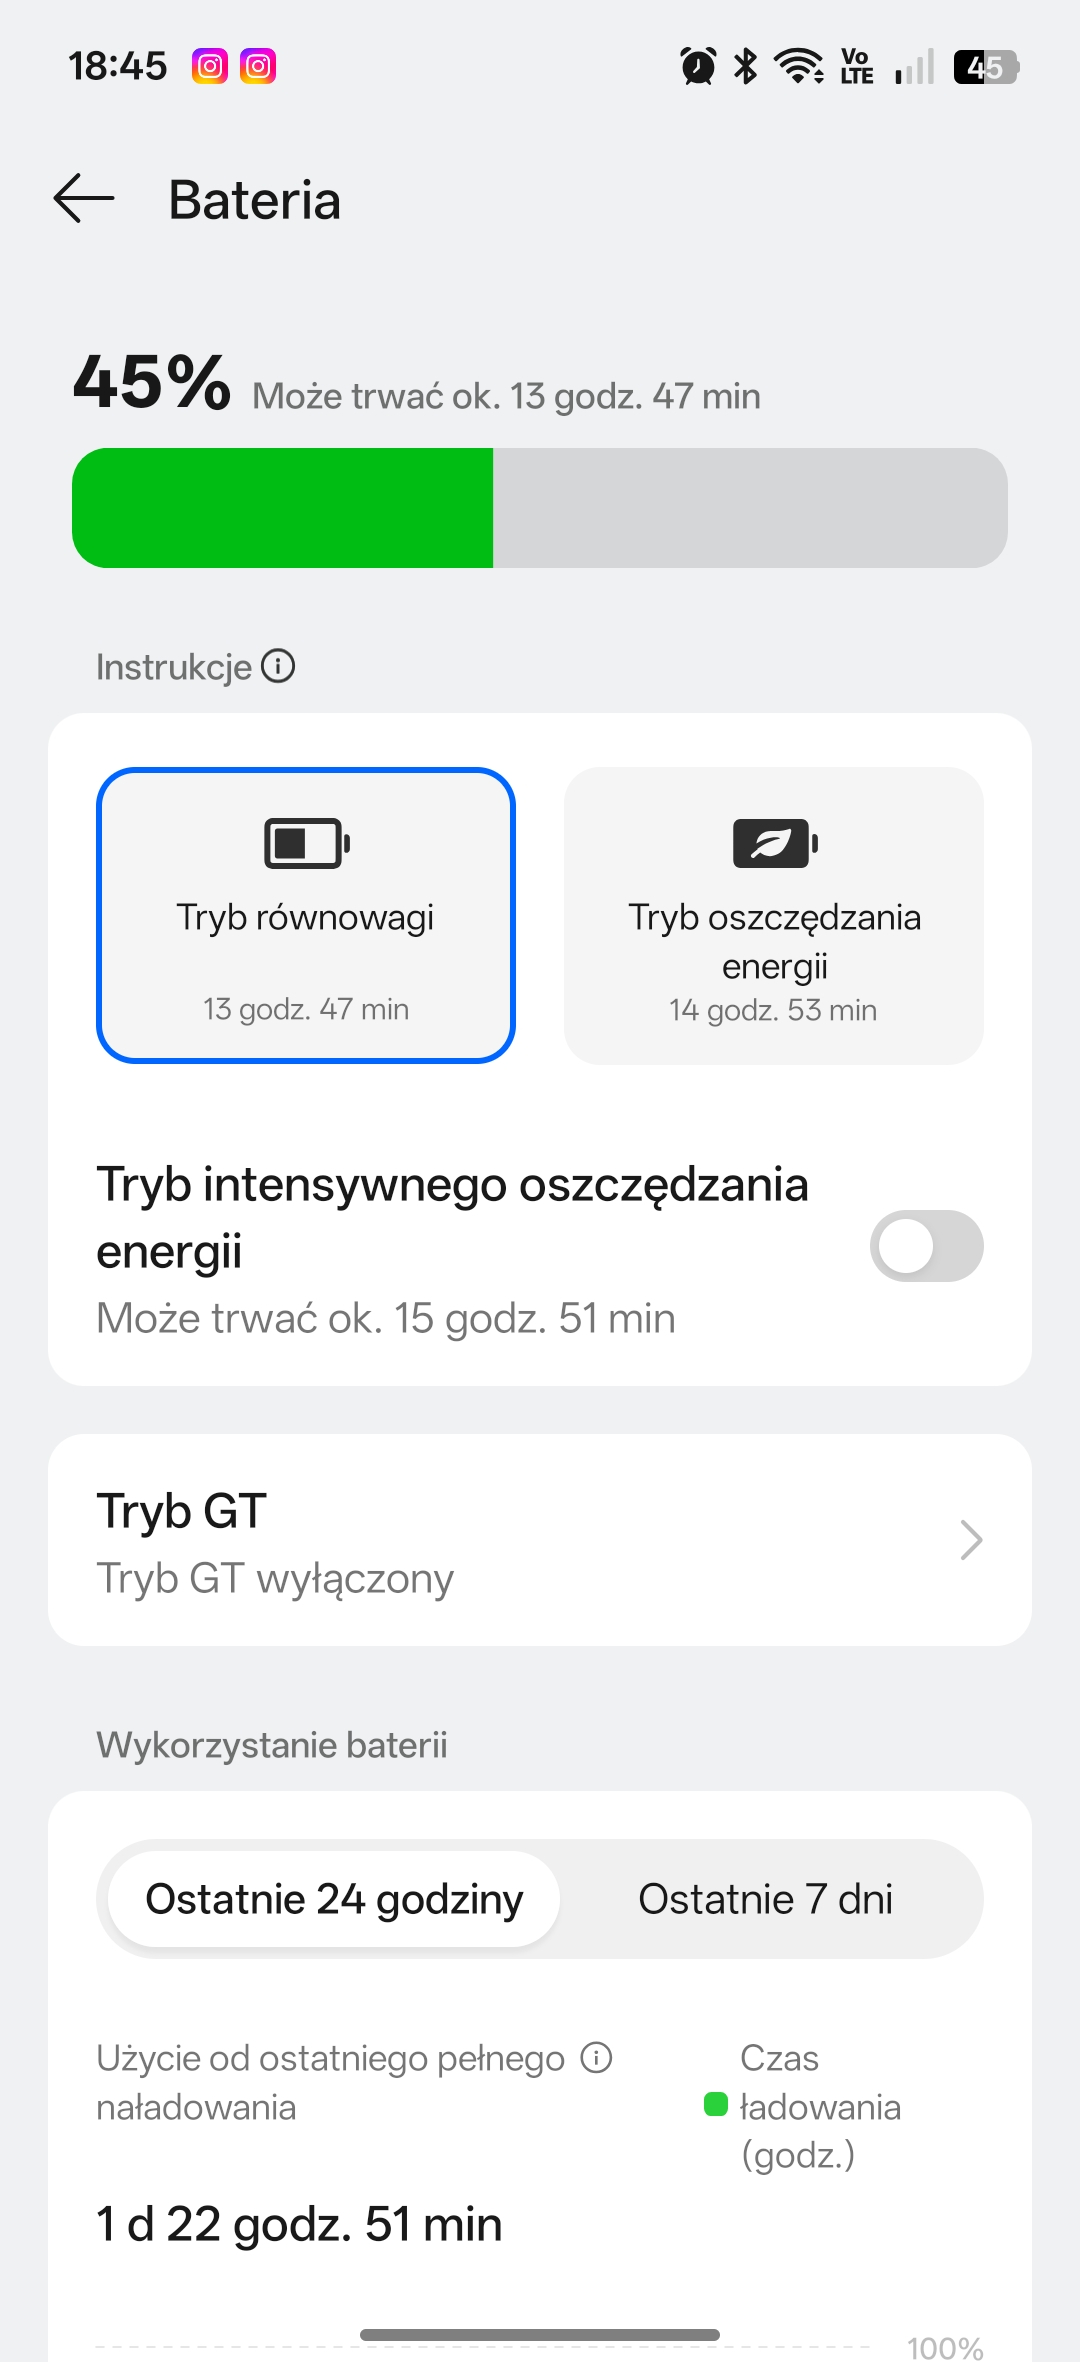
Task: Tap the balance mode battery icon
Action: (306, 843)
